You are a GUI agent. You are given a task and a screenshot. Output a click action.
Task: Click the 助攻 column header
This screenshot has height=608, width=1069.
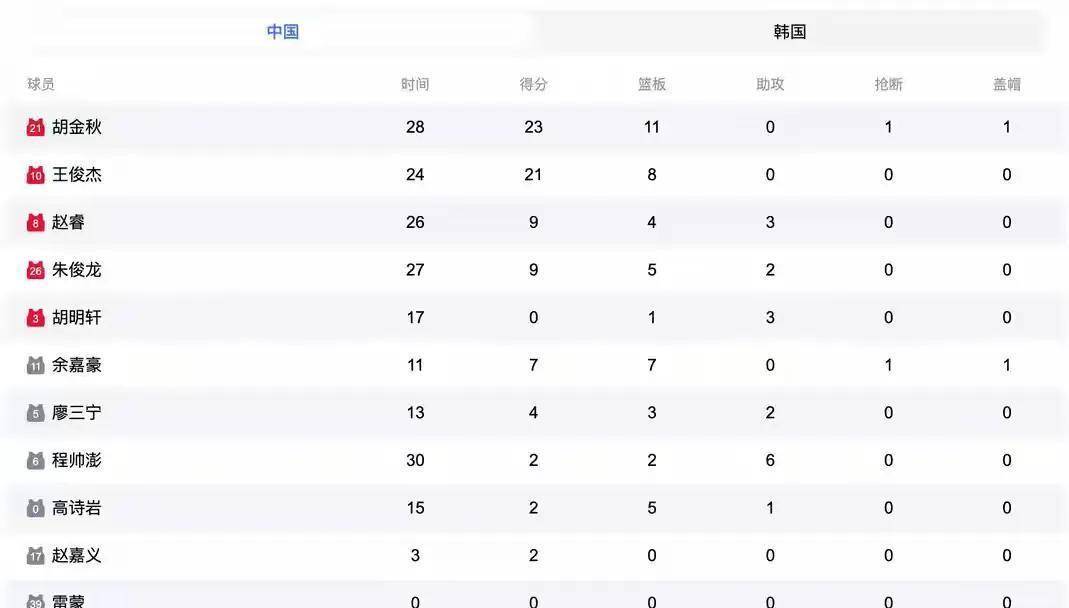click(769, 84)
